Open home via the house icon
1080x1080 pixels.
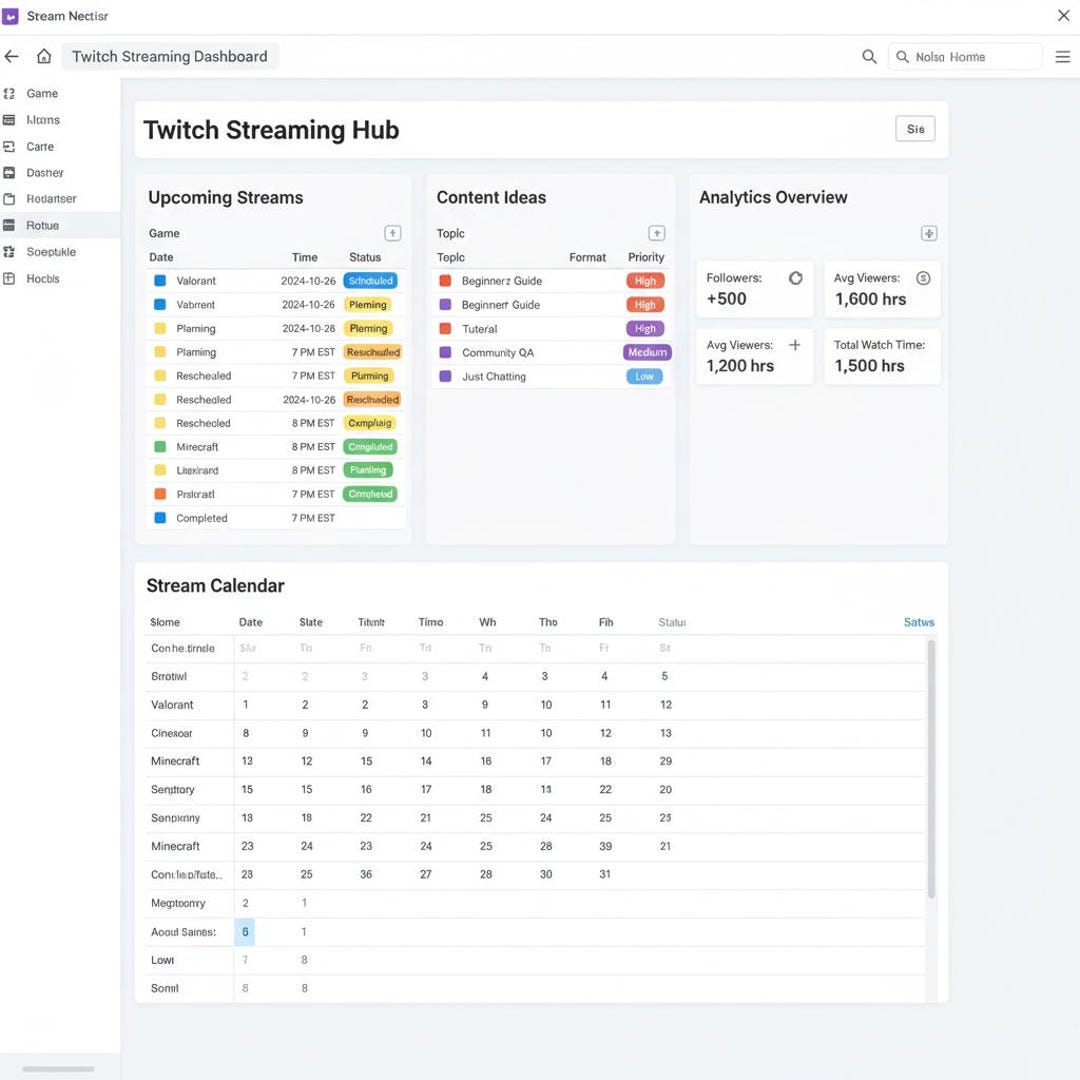(x=44, y=56)
